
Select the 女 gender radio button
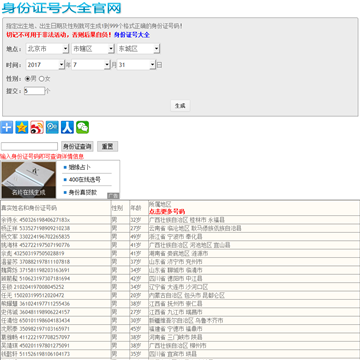click(x=42, y=79)
